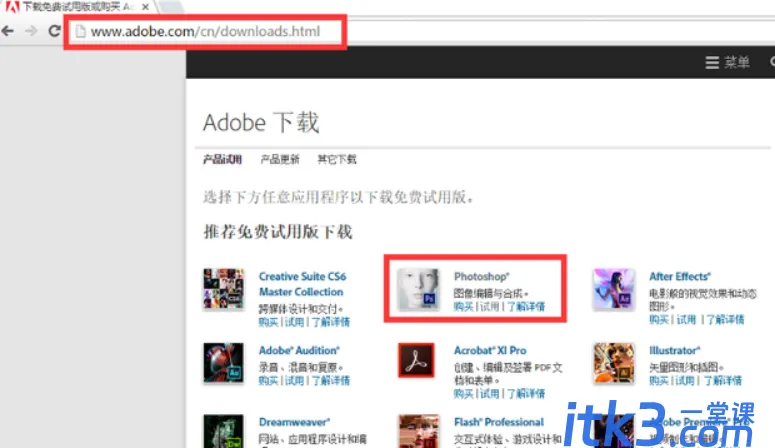Switch to the 产品试用 tab
Image resolution: width=775 pixels, height=448 pixels.
pos(222,159)
